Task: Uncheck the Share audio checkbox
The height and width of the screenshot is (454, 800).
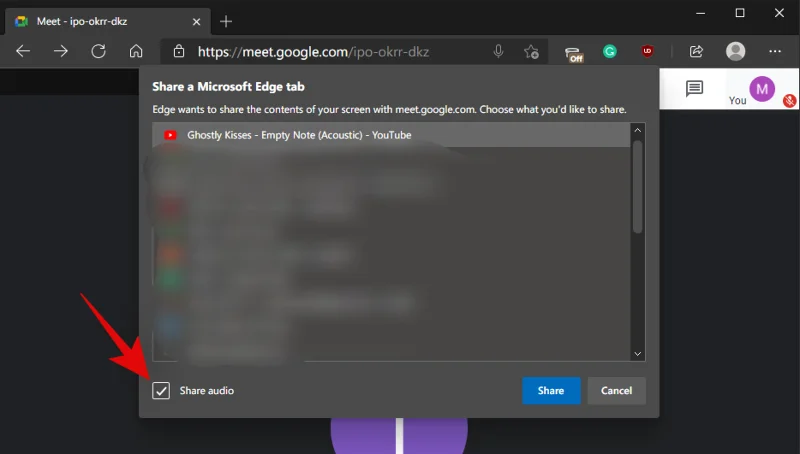Action: pos(161,391)
